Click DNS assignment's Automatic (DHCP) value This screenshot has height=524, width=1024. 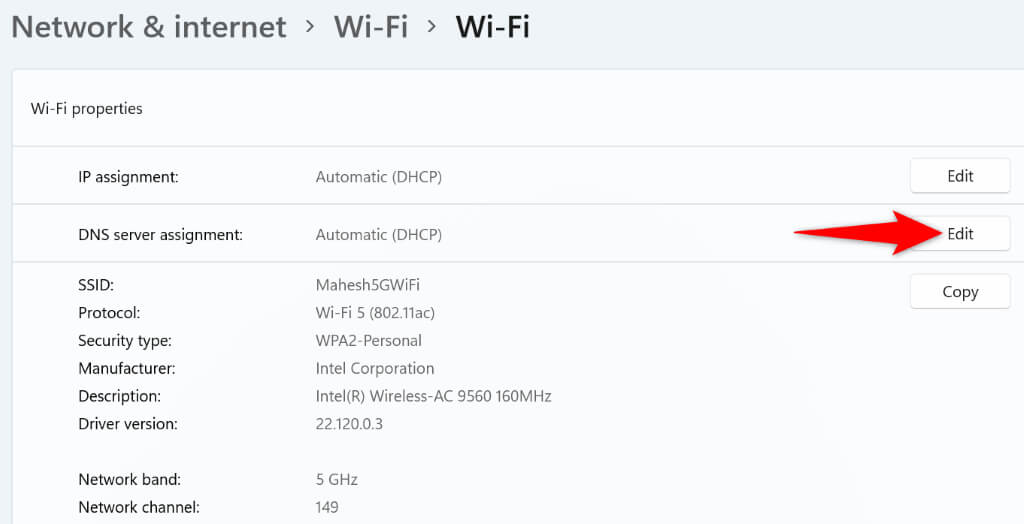(378, 235)
